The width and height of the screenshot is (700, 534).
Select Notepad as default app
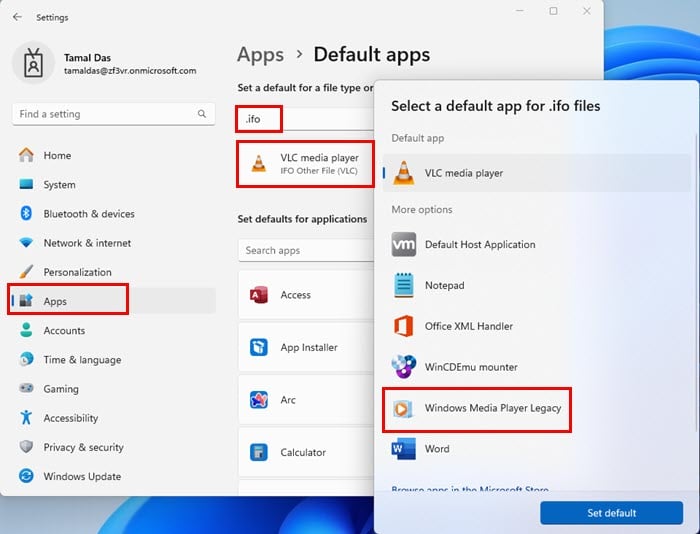537,285
